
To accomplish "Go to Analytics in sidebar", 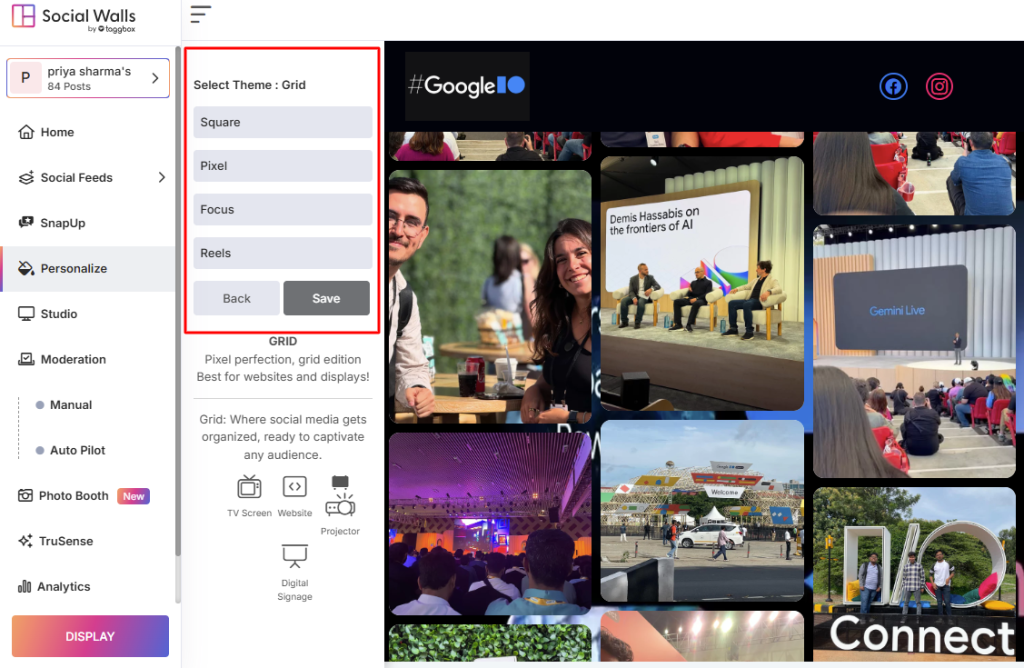I will pos(63,587).
